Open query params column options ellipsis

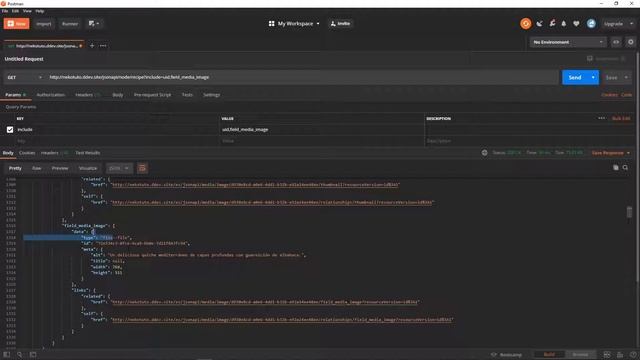[602, 118]
